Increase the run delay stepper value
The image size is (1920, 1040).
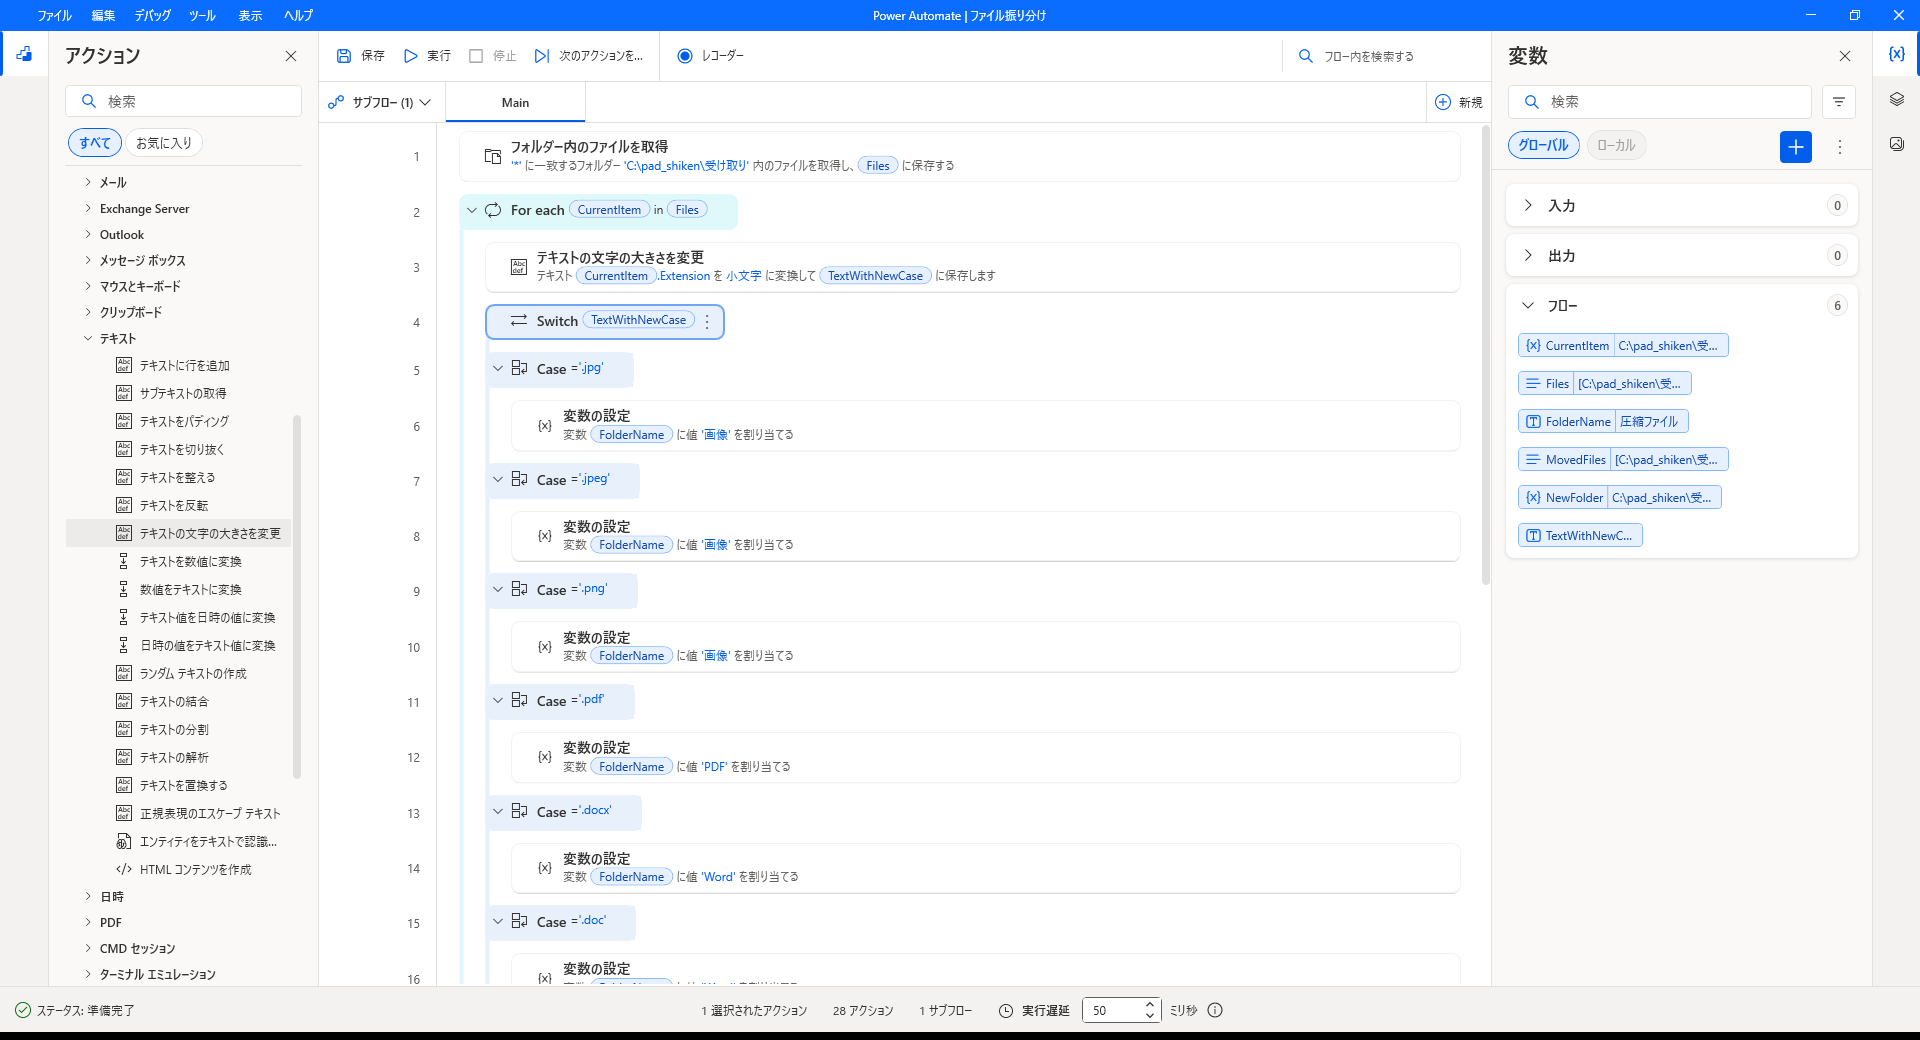click(x=1149, y=1004)
